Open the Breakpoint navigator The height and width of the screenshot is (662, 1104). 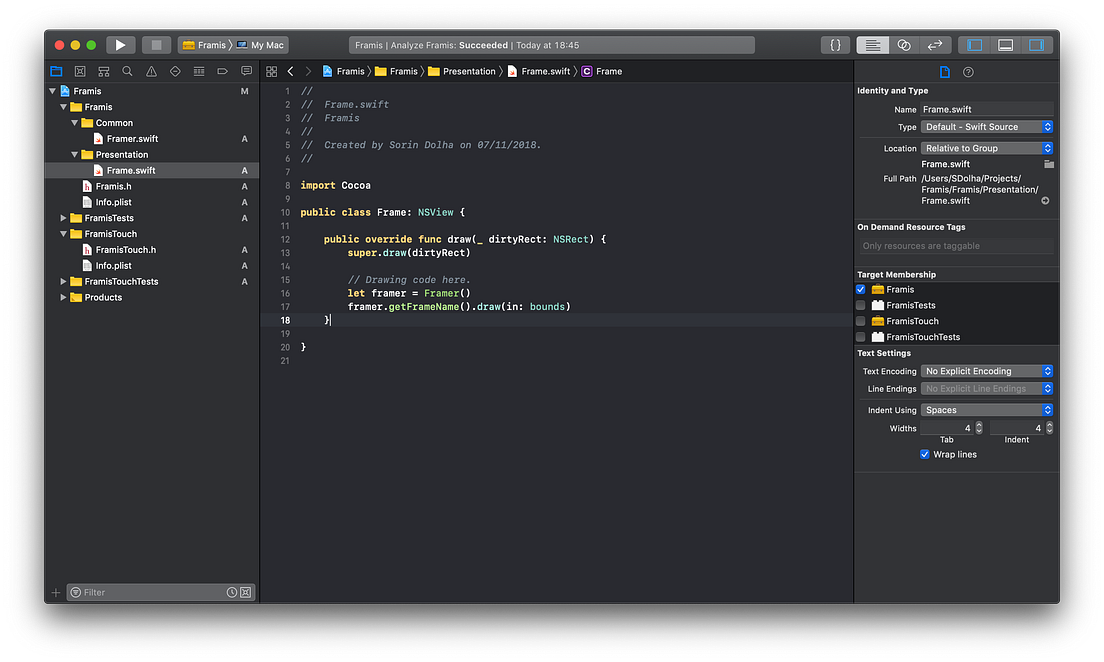pyautogui.click(x=223, y=71)
